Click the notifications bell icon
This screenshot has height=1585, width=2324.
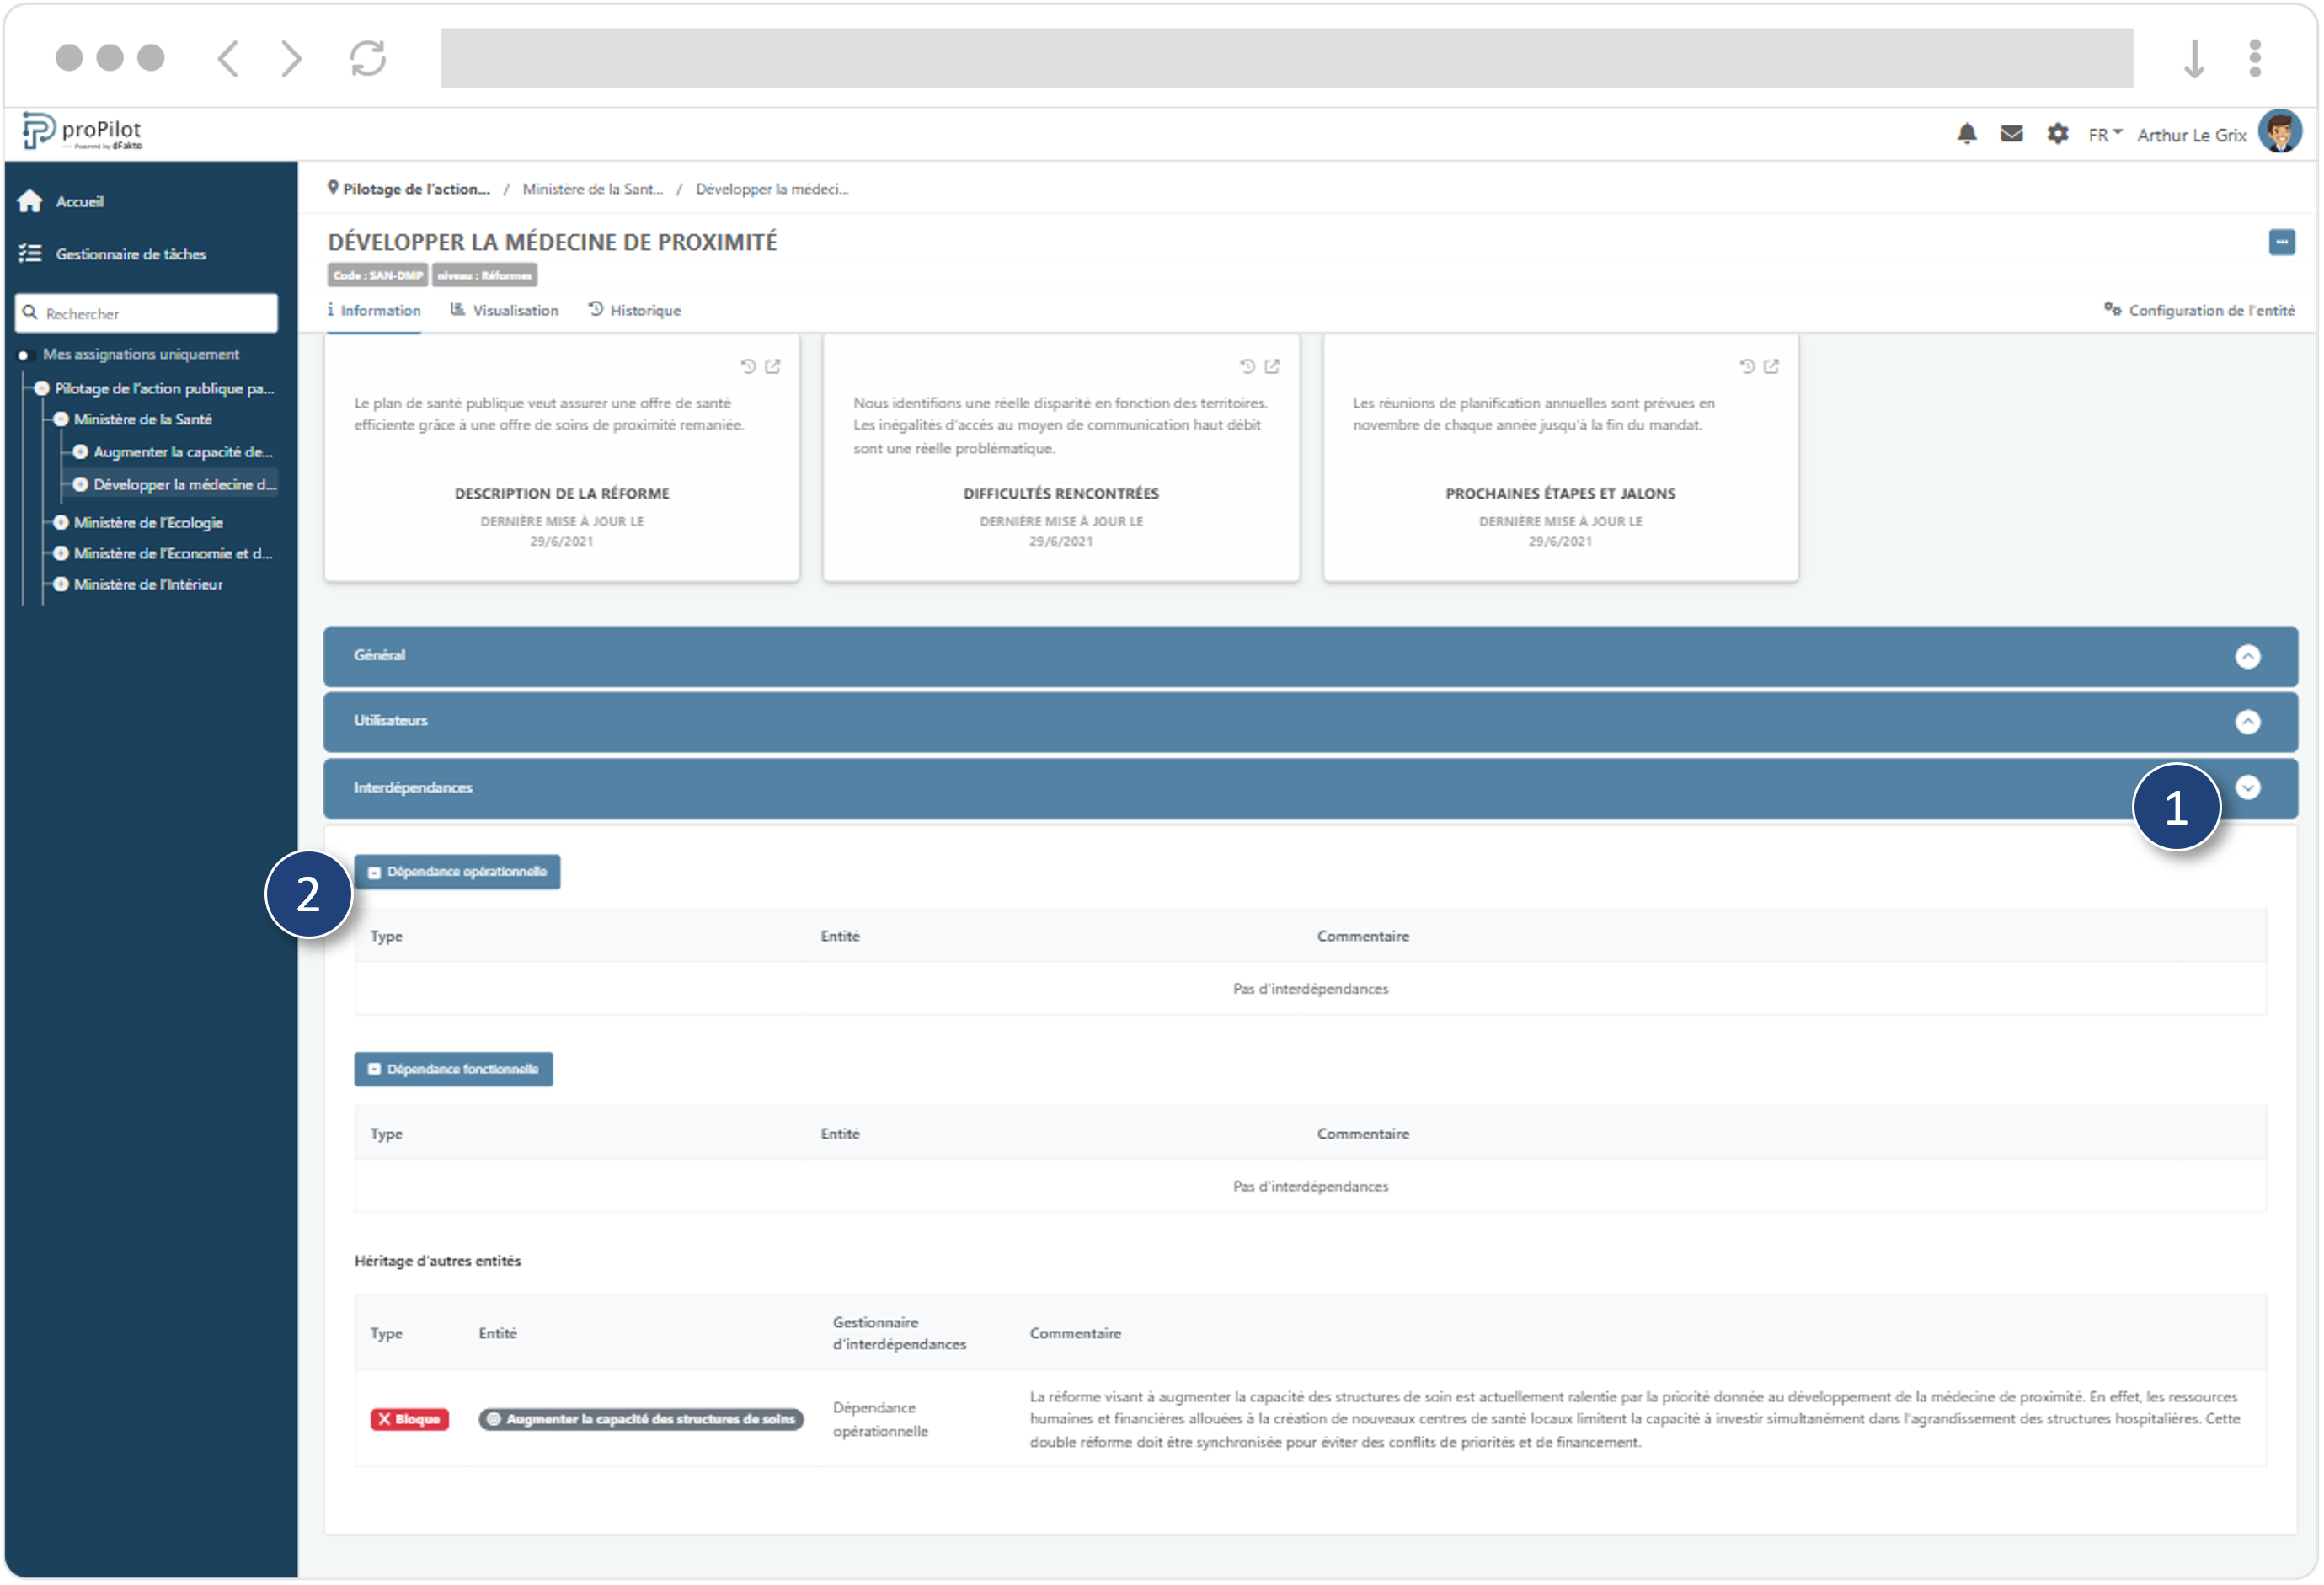click(1966, 134)
